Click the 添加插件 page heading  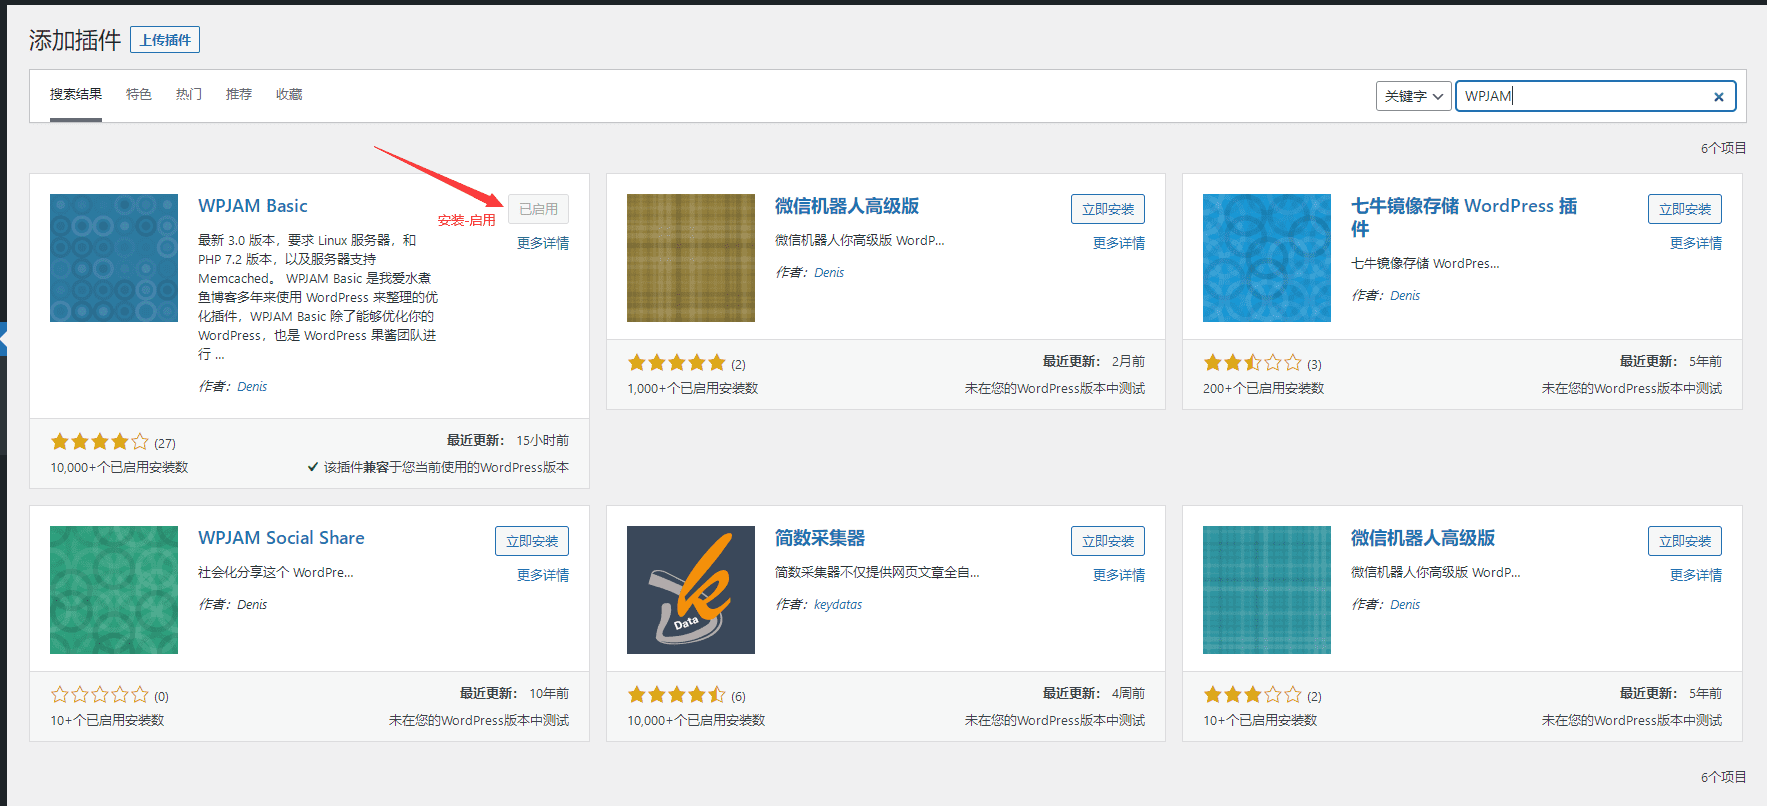[75, 40]
